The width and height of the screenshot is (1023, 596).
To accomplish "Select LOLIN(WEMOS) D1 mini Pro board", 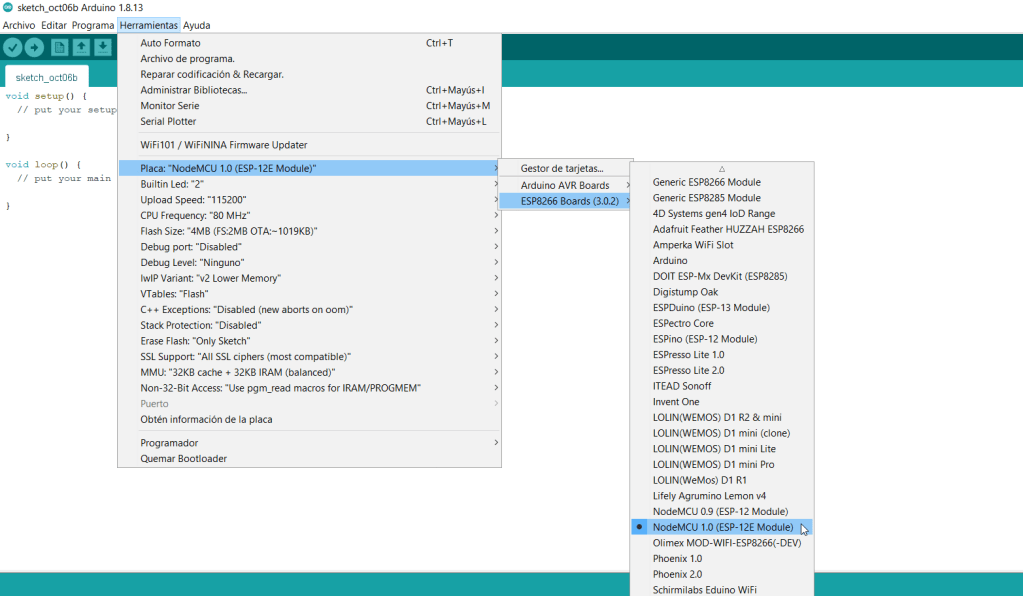I will tap(713, 464).
